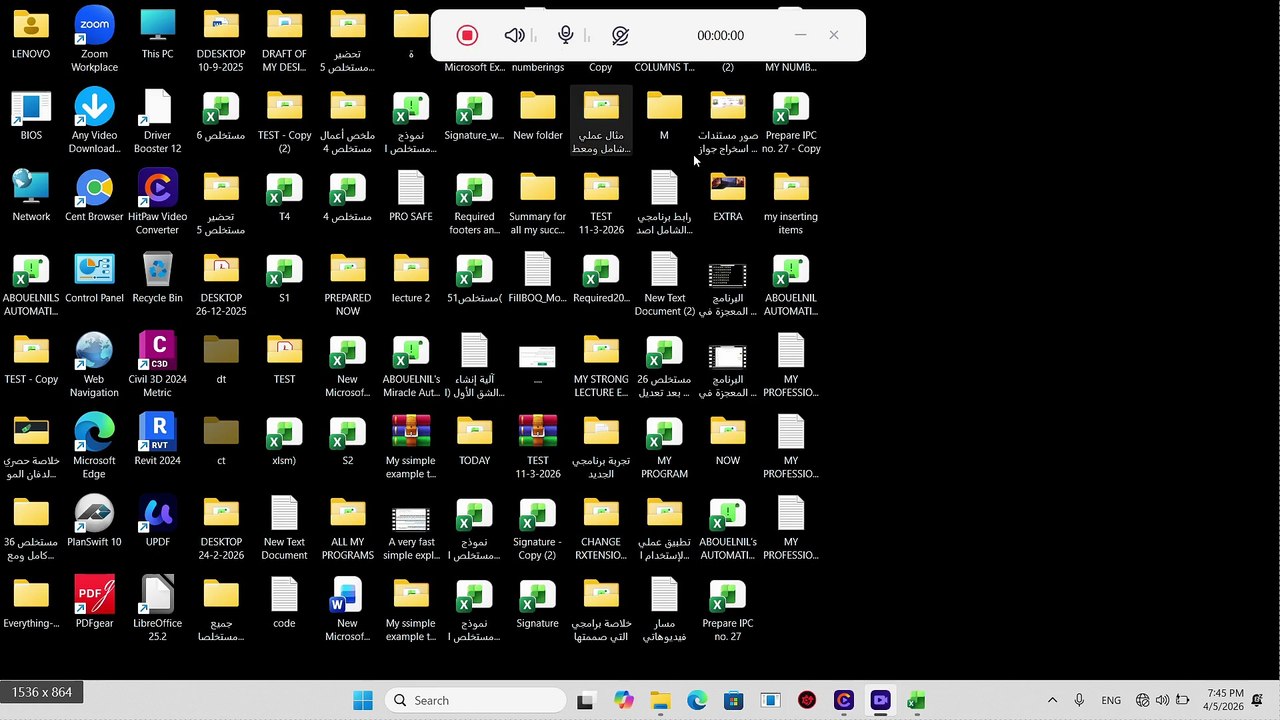Select the code text file
Screen dimensions: 1280x720
[284, 603]
